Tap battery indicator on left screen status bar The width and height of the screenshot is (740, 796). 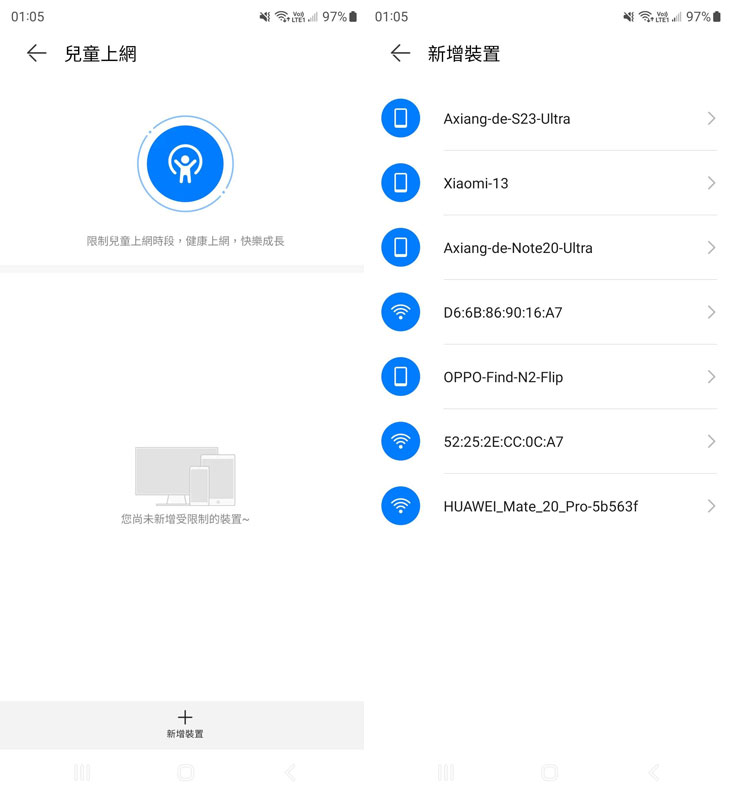353,17
